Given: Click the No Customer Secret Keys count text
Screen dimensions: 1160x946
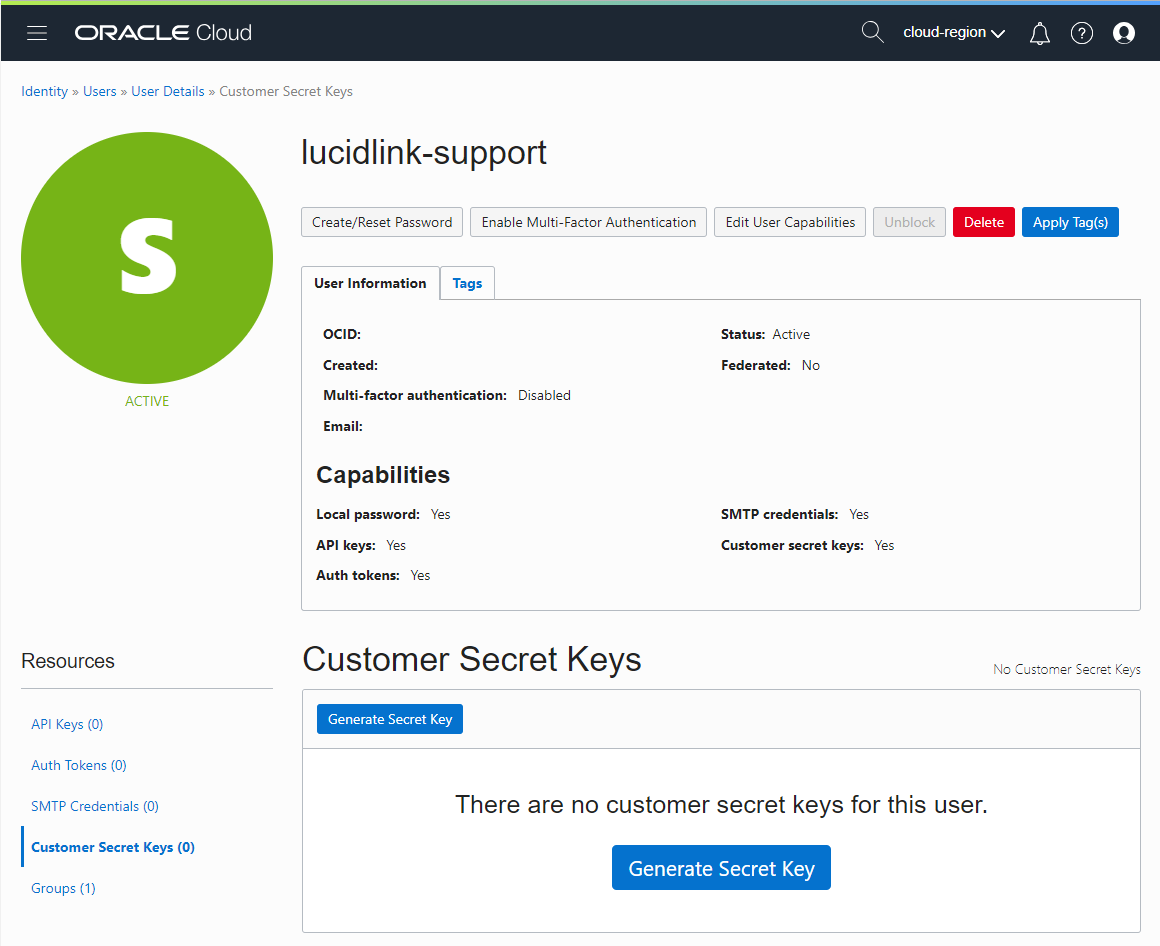Looking at the screenshot, I should [1067, 669].
